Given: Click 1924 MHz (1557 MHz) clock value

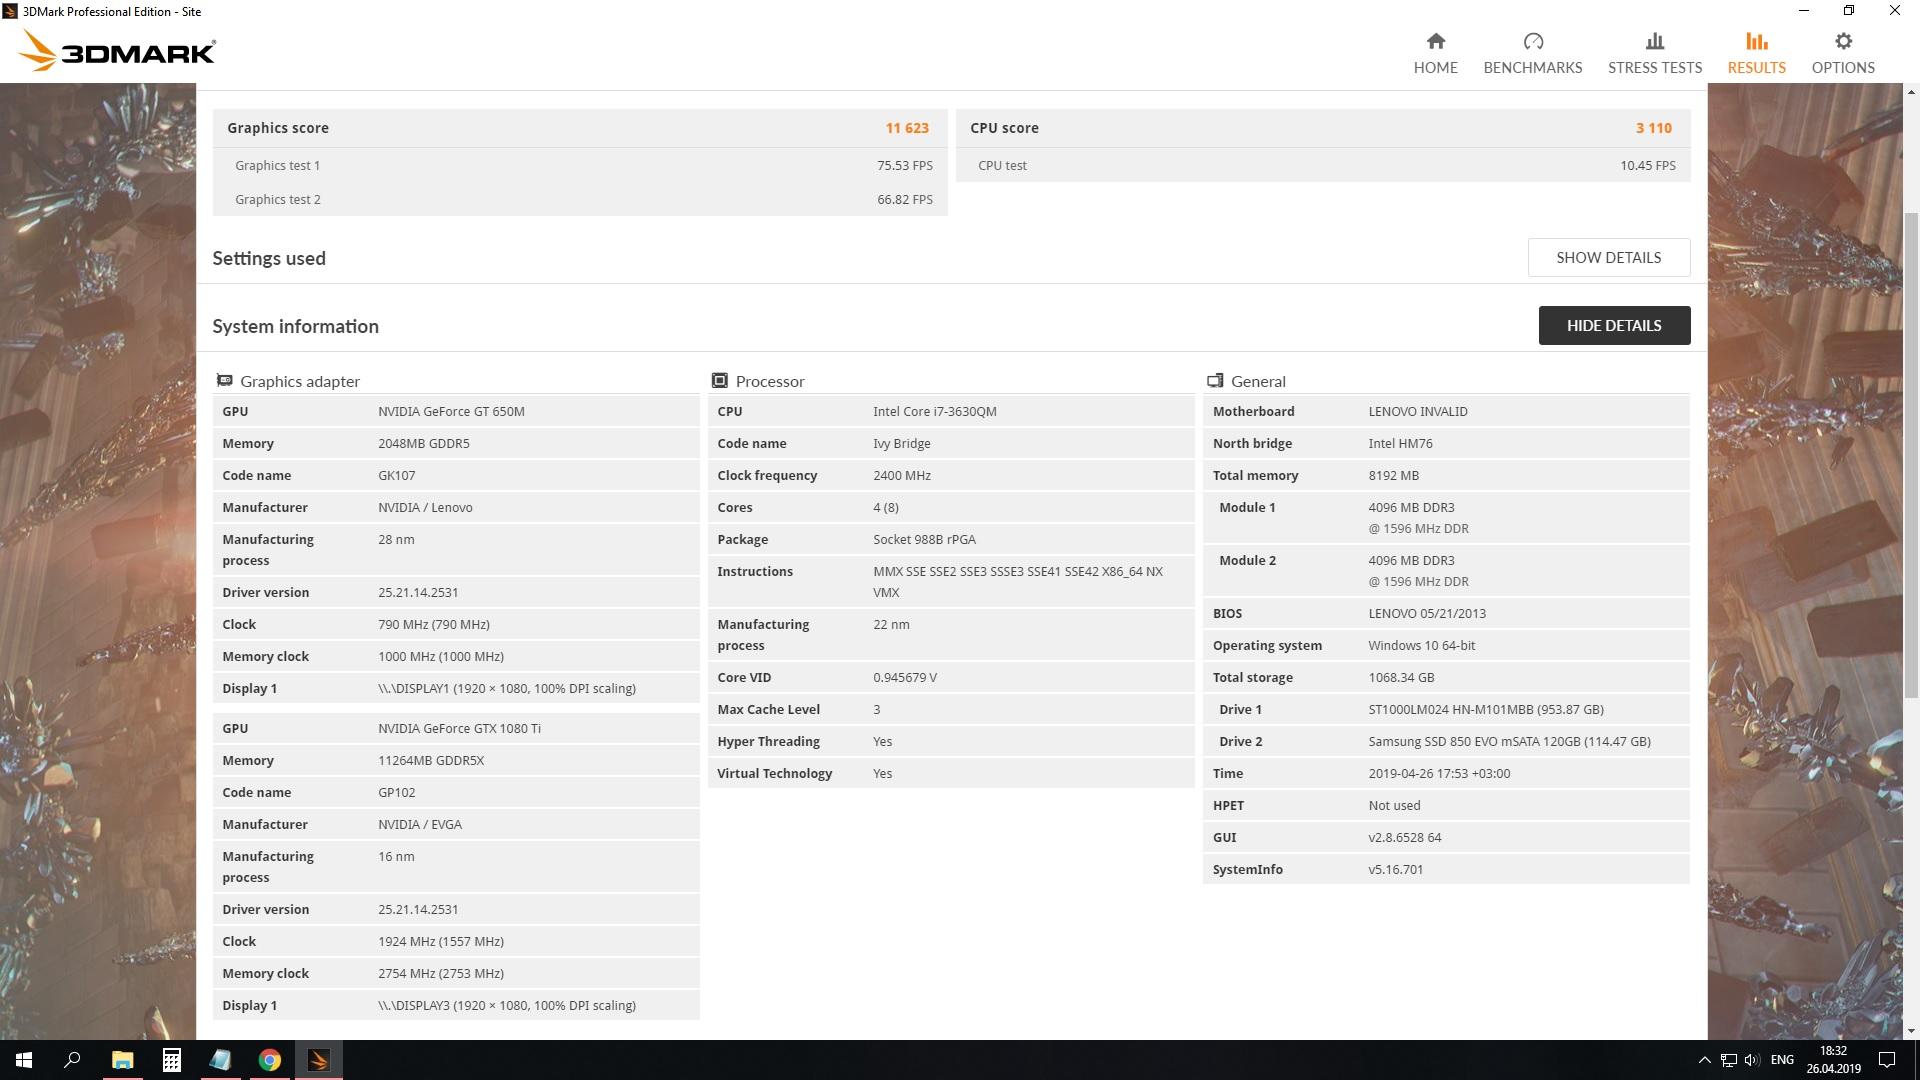Looking at the screenshot, I should 440,941.
